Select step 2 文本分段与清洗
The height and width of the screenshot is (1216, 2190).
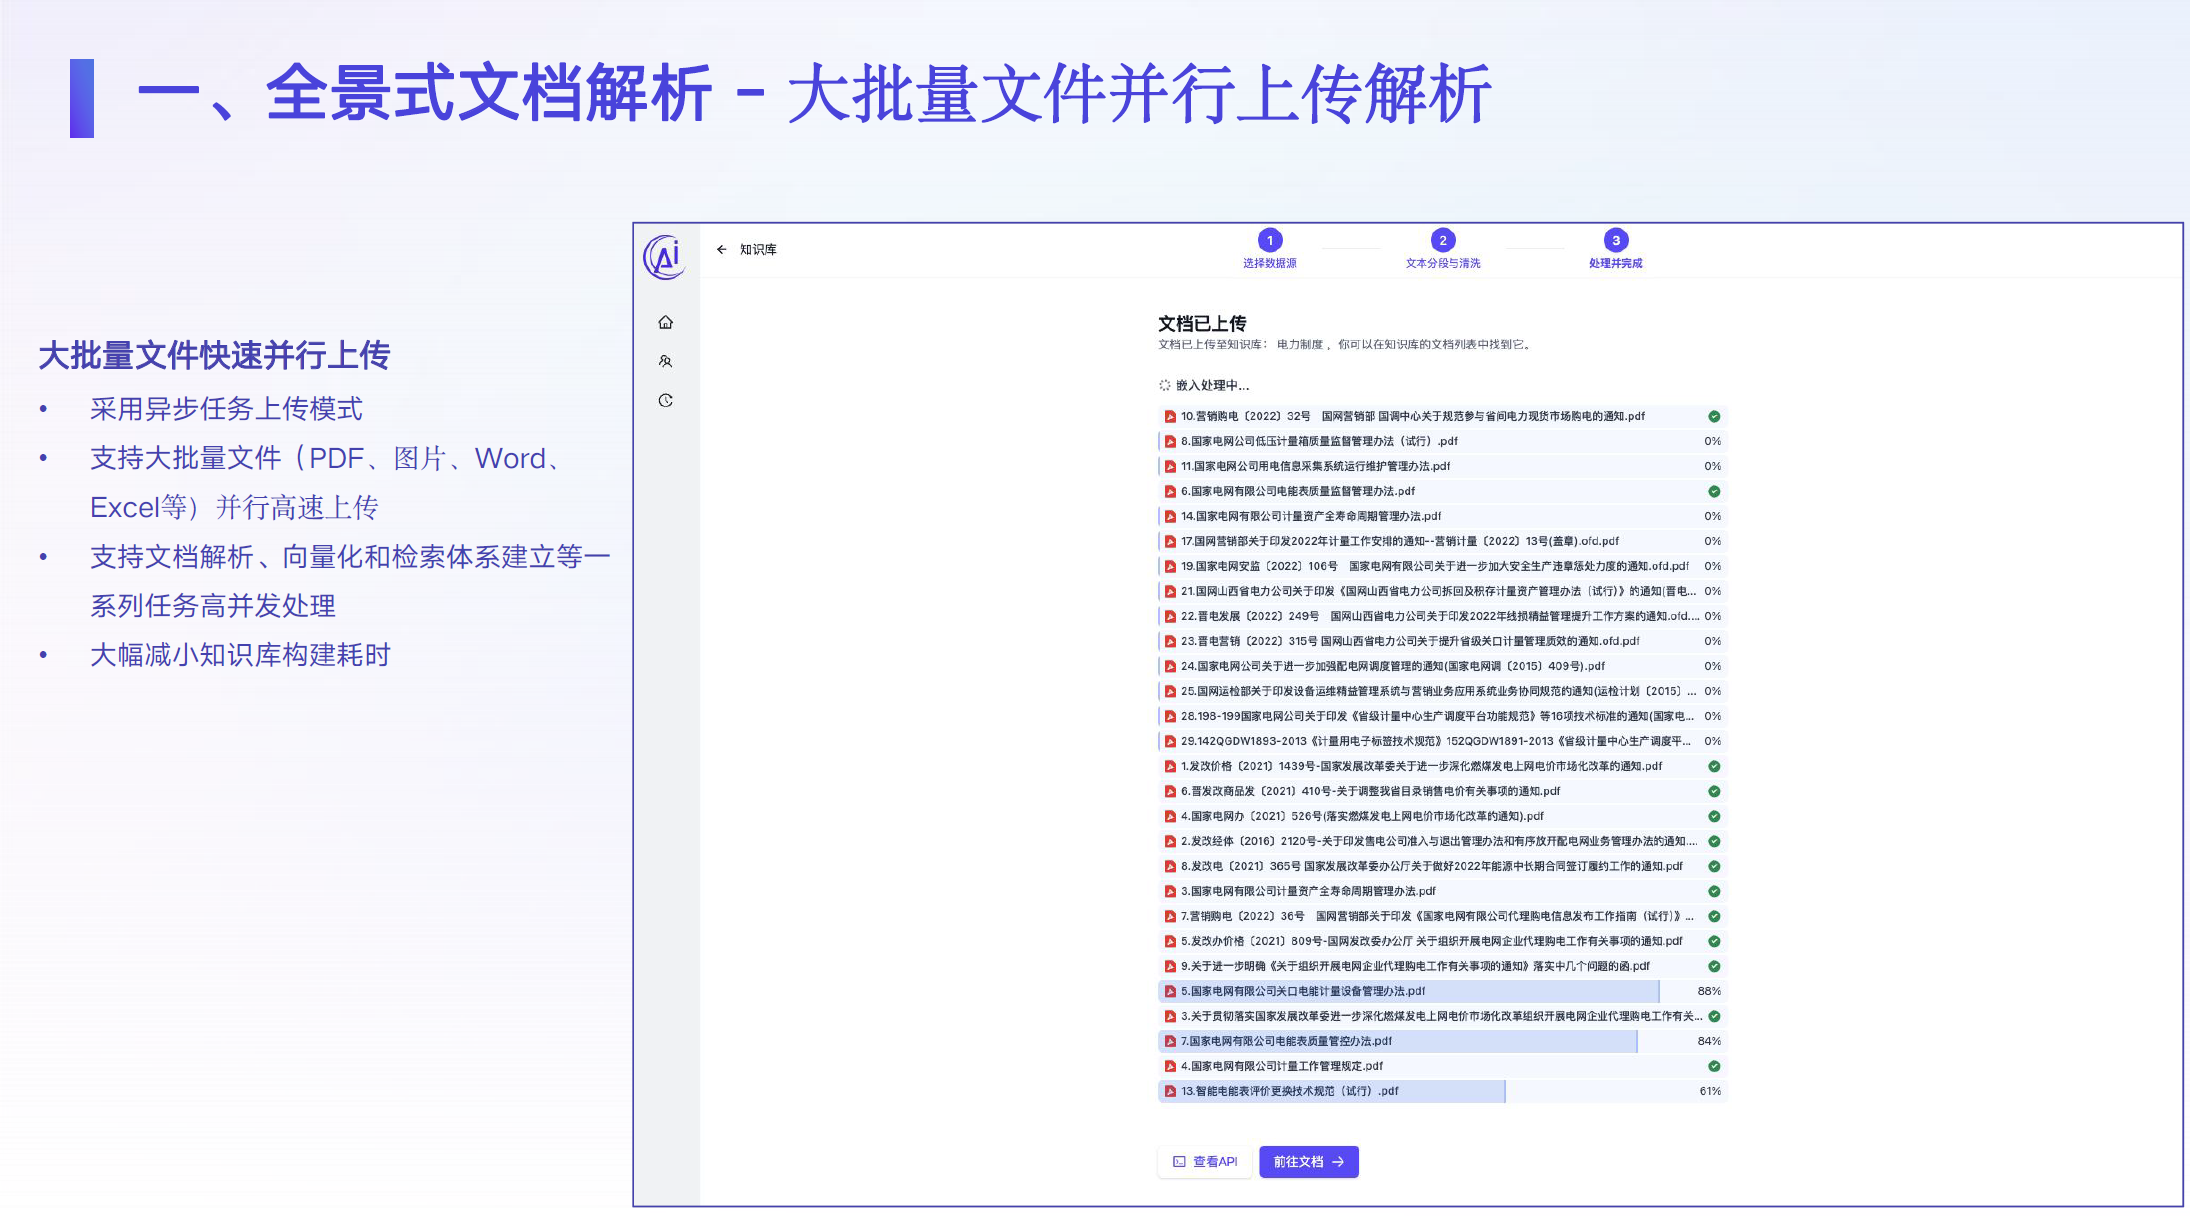pos(1442,240)
